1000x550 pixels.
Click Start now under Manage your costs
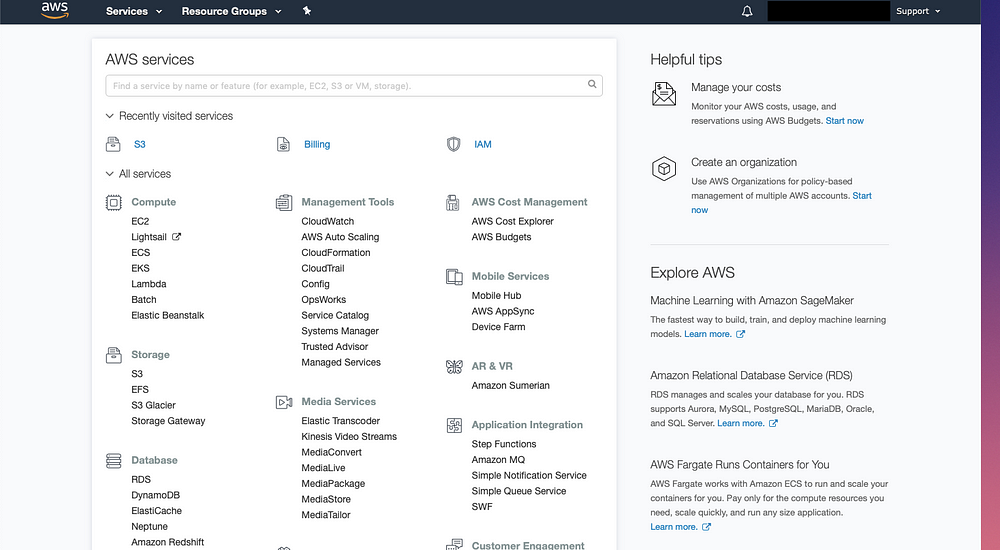coord(844,121)
